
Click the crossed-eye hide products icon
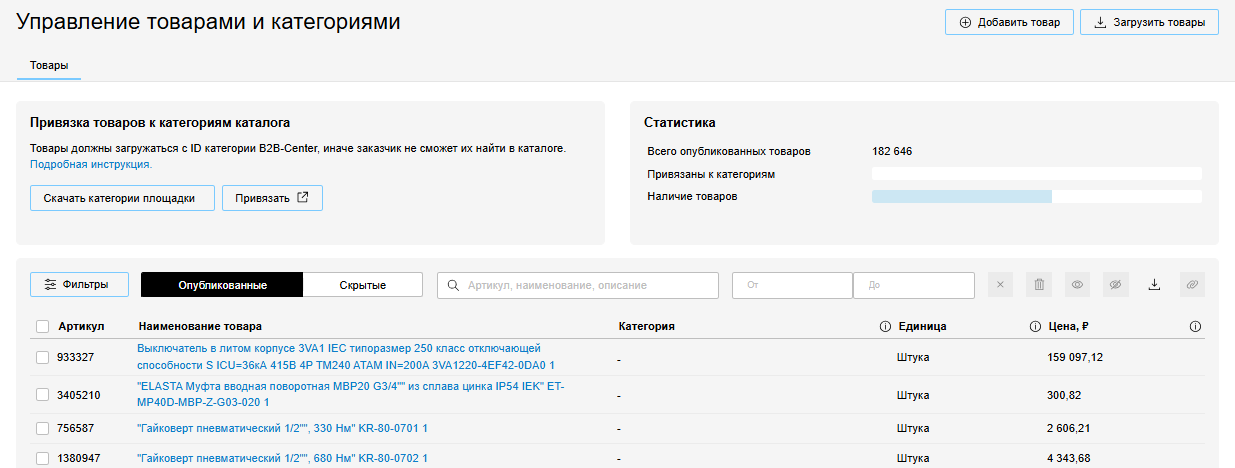click(x=1115, y=285)
